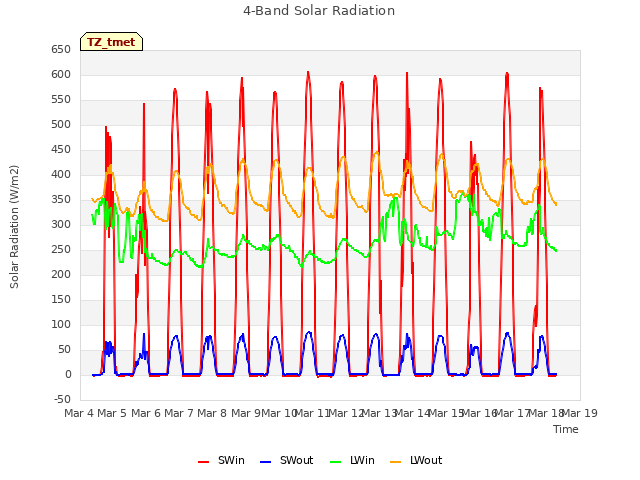The height and width of the screenshot is (480, 640).
Task: Click the -50 y-axis tick label
Action: click(62, 400)
